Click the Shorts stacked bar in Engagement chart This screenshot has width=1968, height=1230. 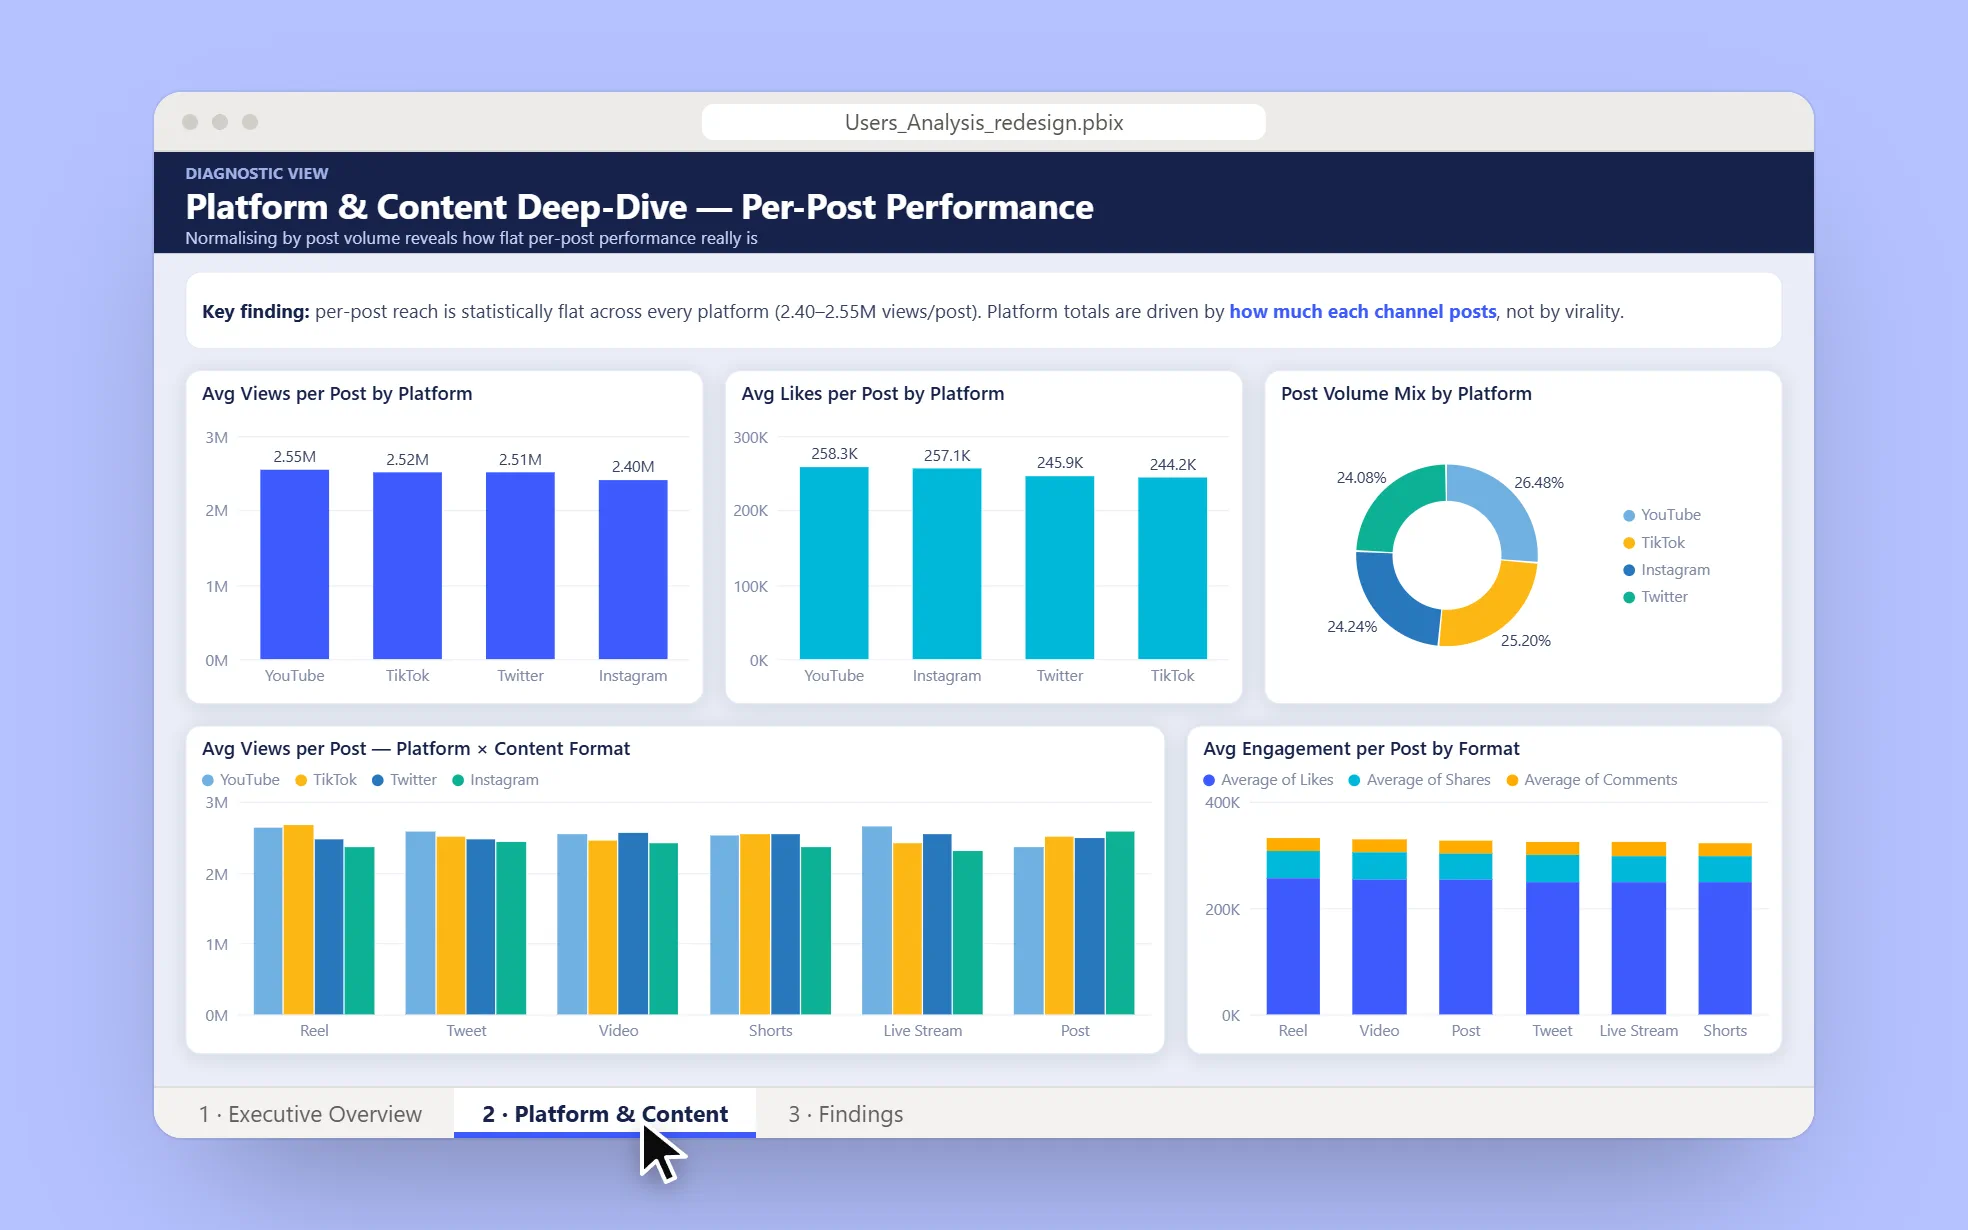[x=1725, y=929]
